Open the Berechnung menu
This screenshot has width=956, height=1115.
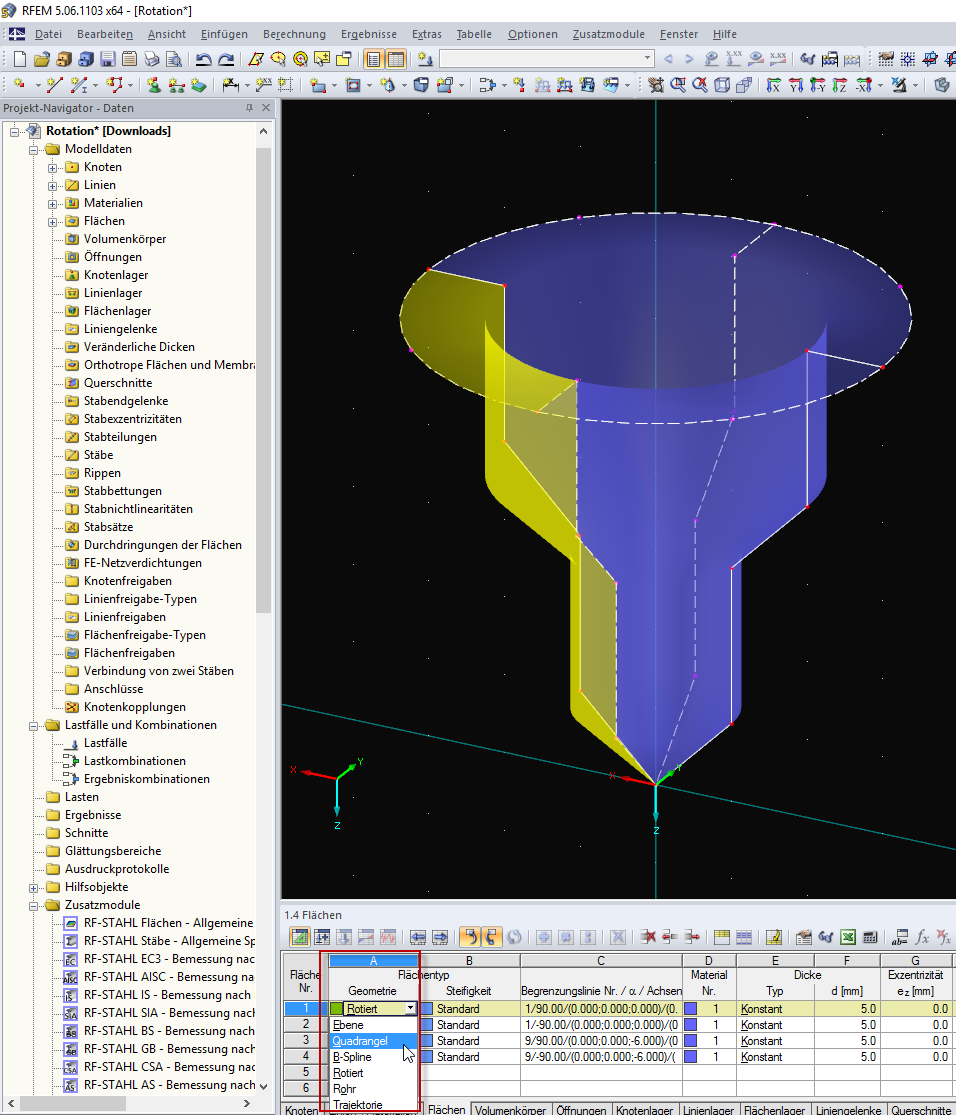(x=294, y=34)
